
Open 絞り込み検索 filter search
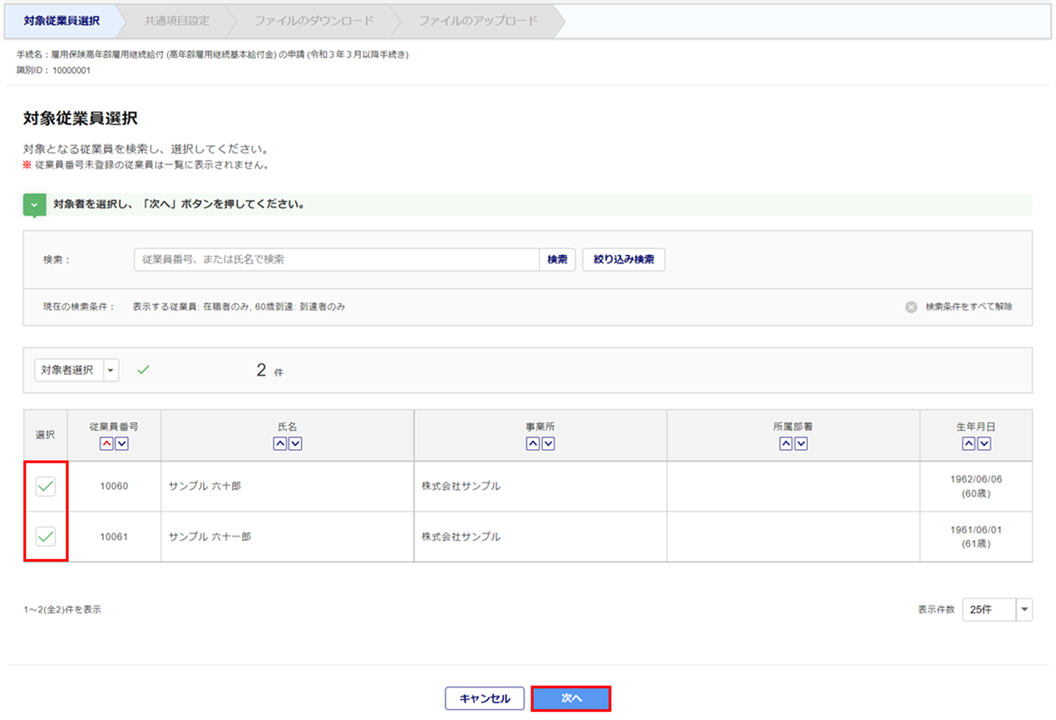[x=624, y=260]
